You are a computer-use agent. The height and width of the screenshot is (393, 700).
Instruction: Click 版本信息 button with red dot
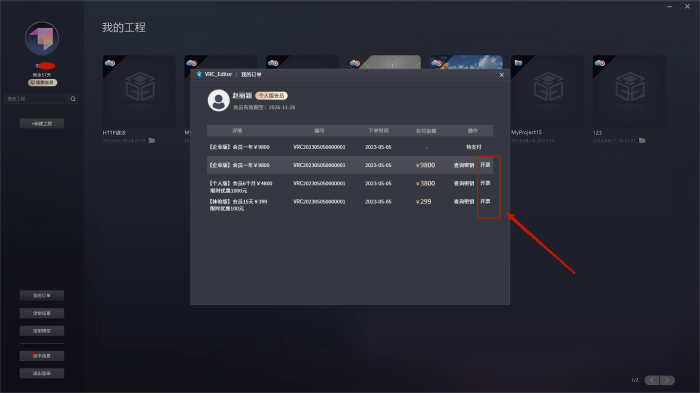pos(42,356)
